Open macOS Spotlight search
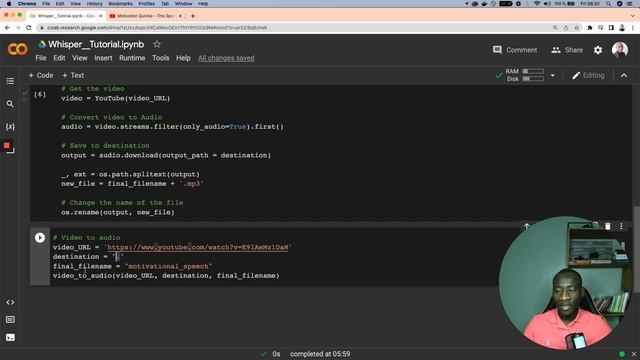640x360 pixels. click(608, 4)
